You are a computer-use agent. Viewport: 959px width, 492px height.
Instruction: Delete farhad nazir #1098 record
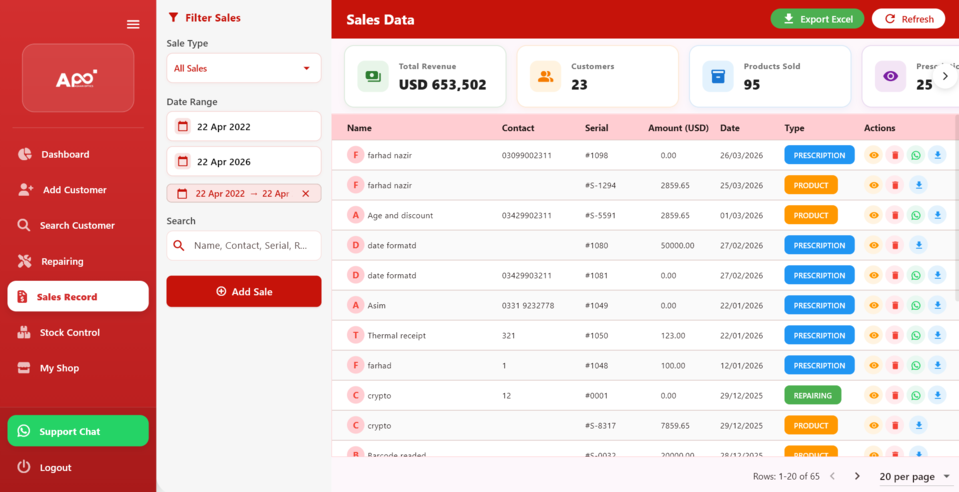pos(895,155)
